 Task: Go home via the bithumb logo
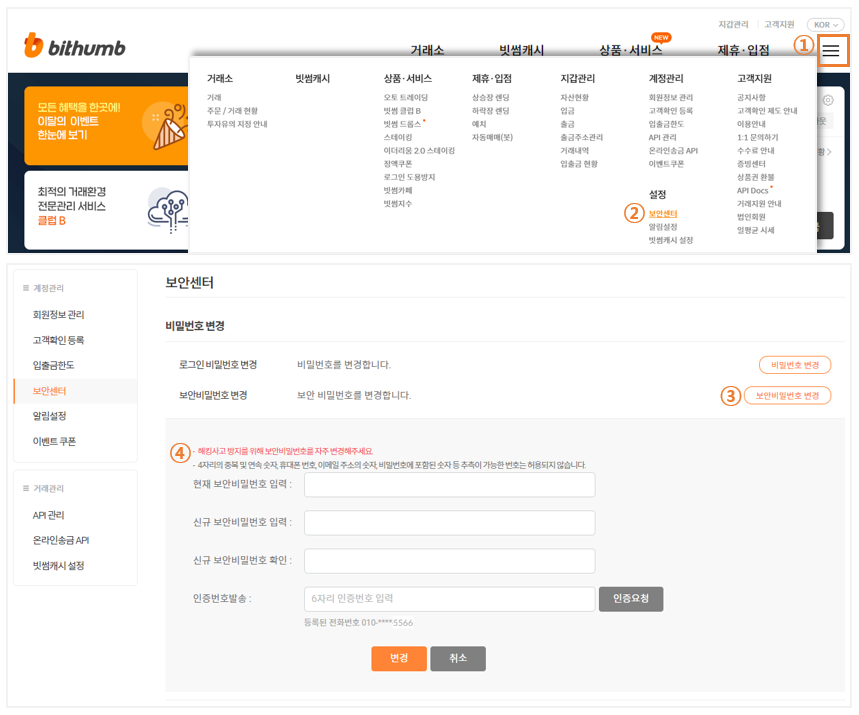(x=75, y=46)
